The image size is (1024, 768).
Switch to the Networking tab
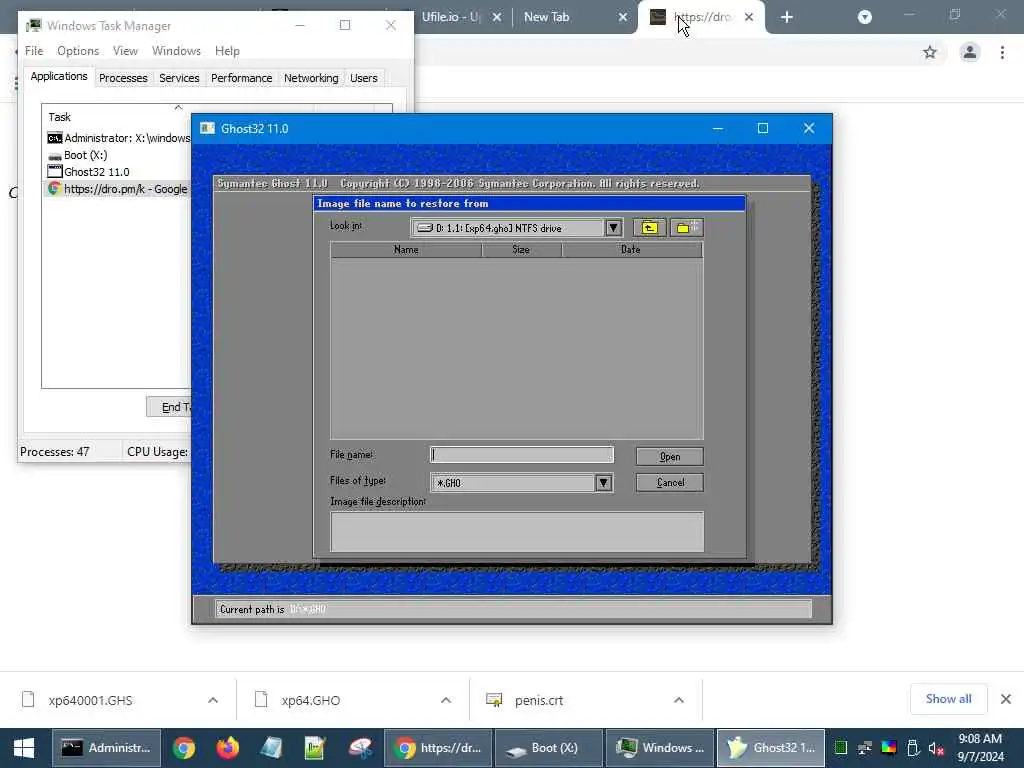tap(311, 78)
